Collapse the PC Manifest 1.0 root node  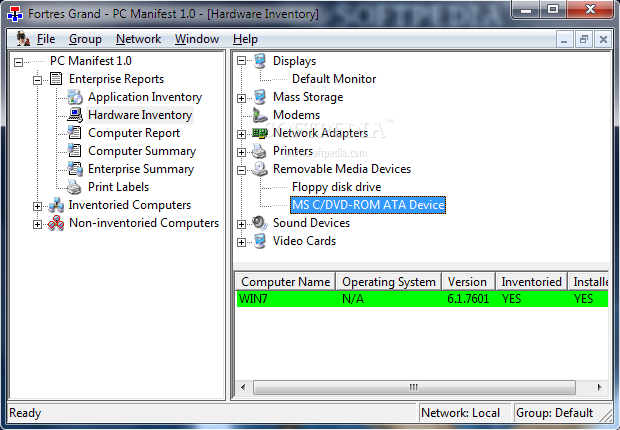pos(18,62)
